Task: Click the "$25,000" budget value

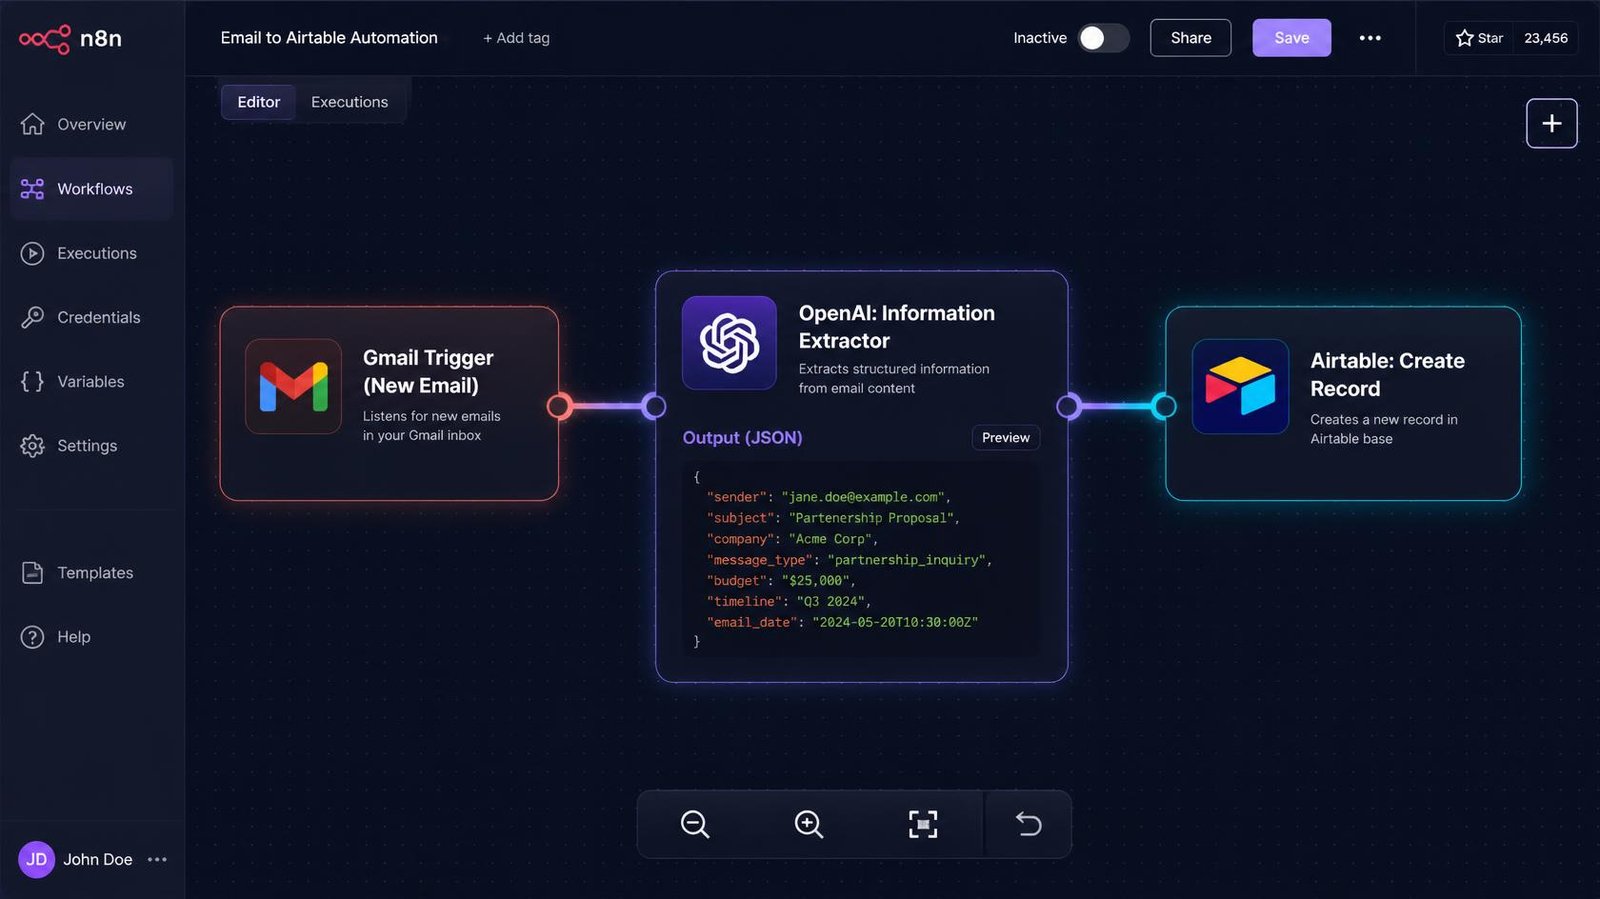Action: pos(815,581)
